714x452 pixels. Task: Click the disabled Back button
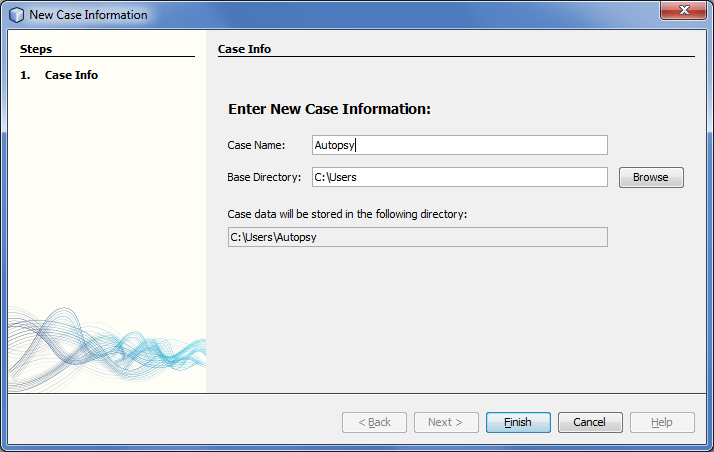(374, 422)
